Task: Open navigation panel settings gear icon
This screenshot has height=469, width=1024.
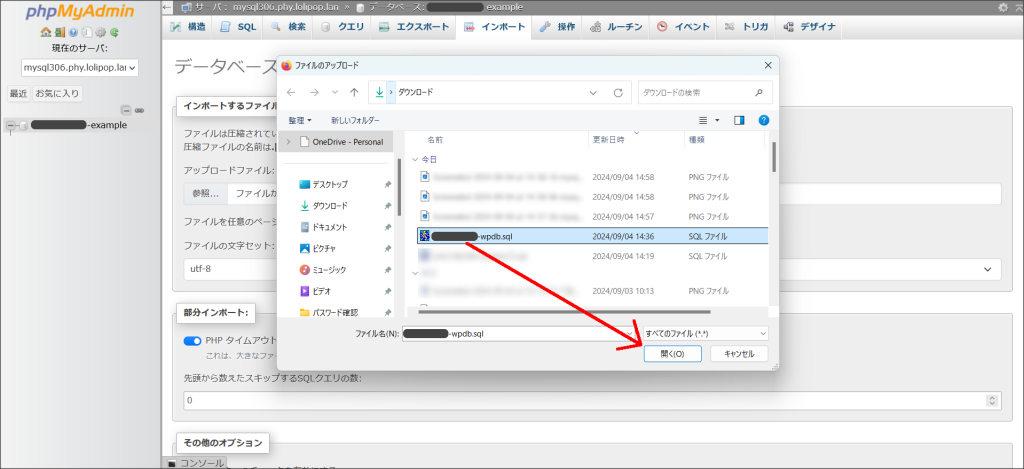Action: coord(101,31)
